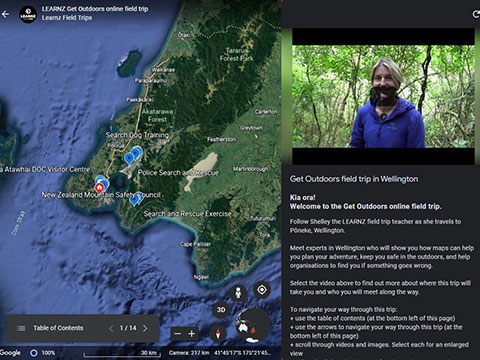Select the red home map marker
480x360 pixels.
[99, 188]
